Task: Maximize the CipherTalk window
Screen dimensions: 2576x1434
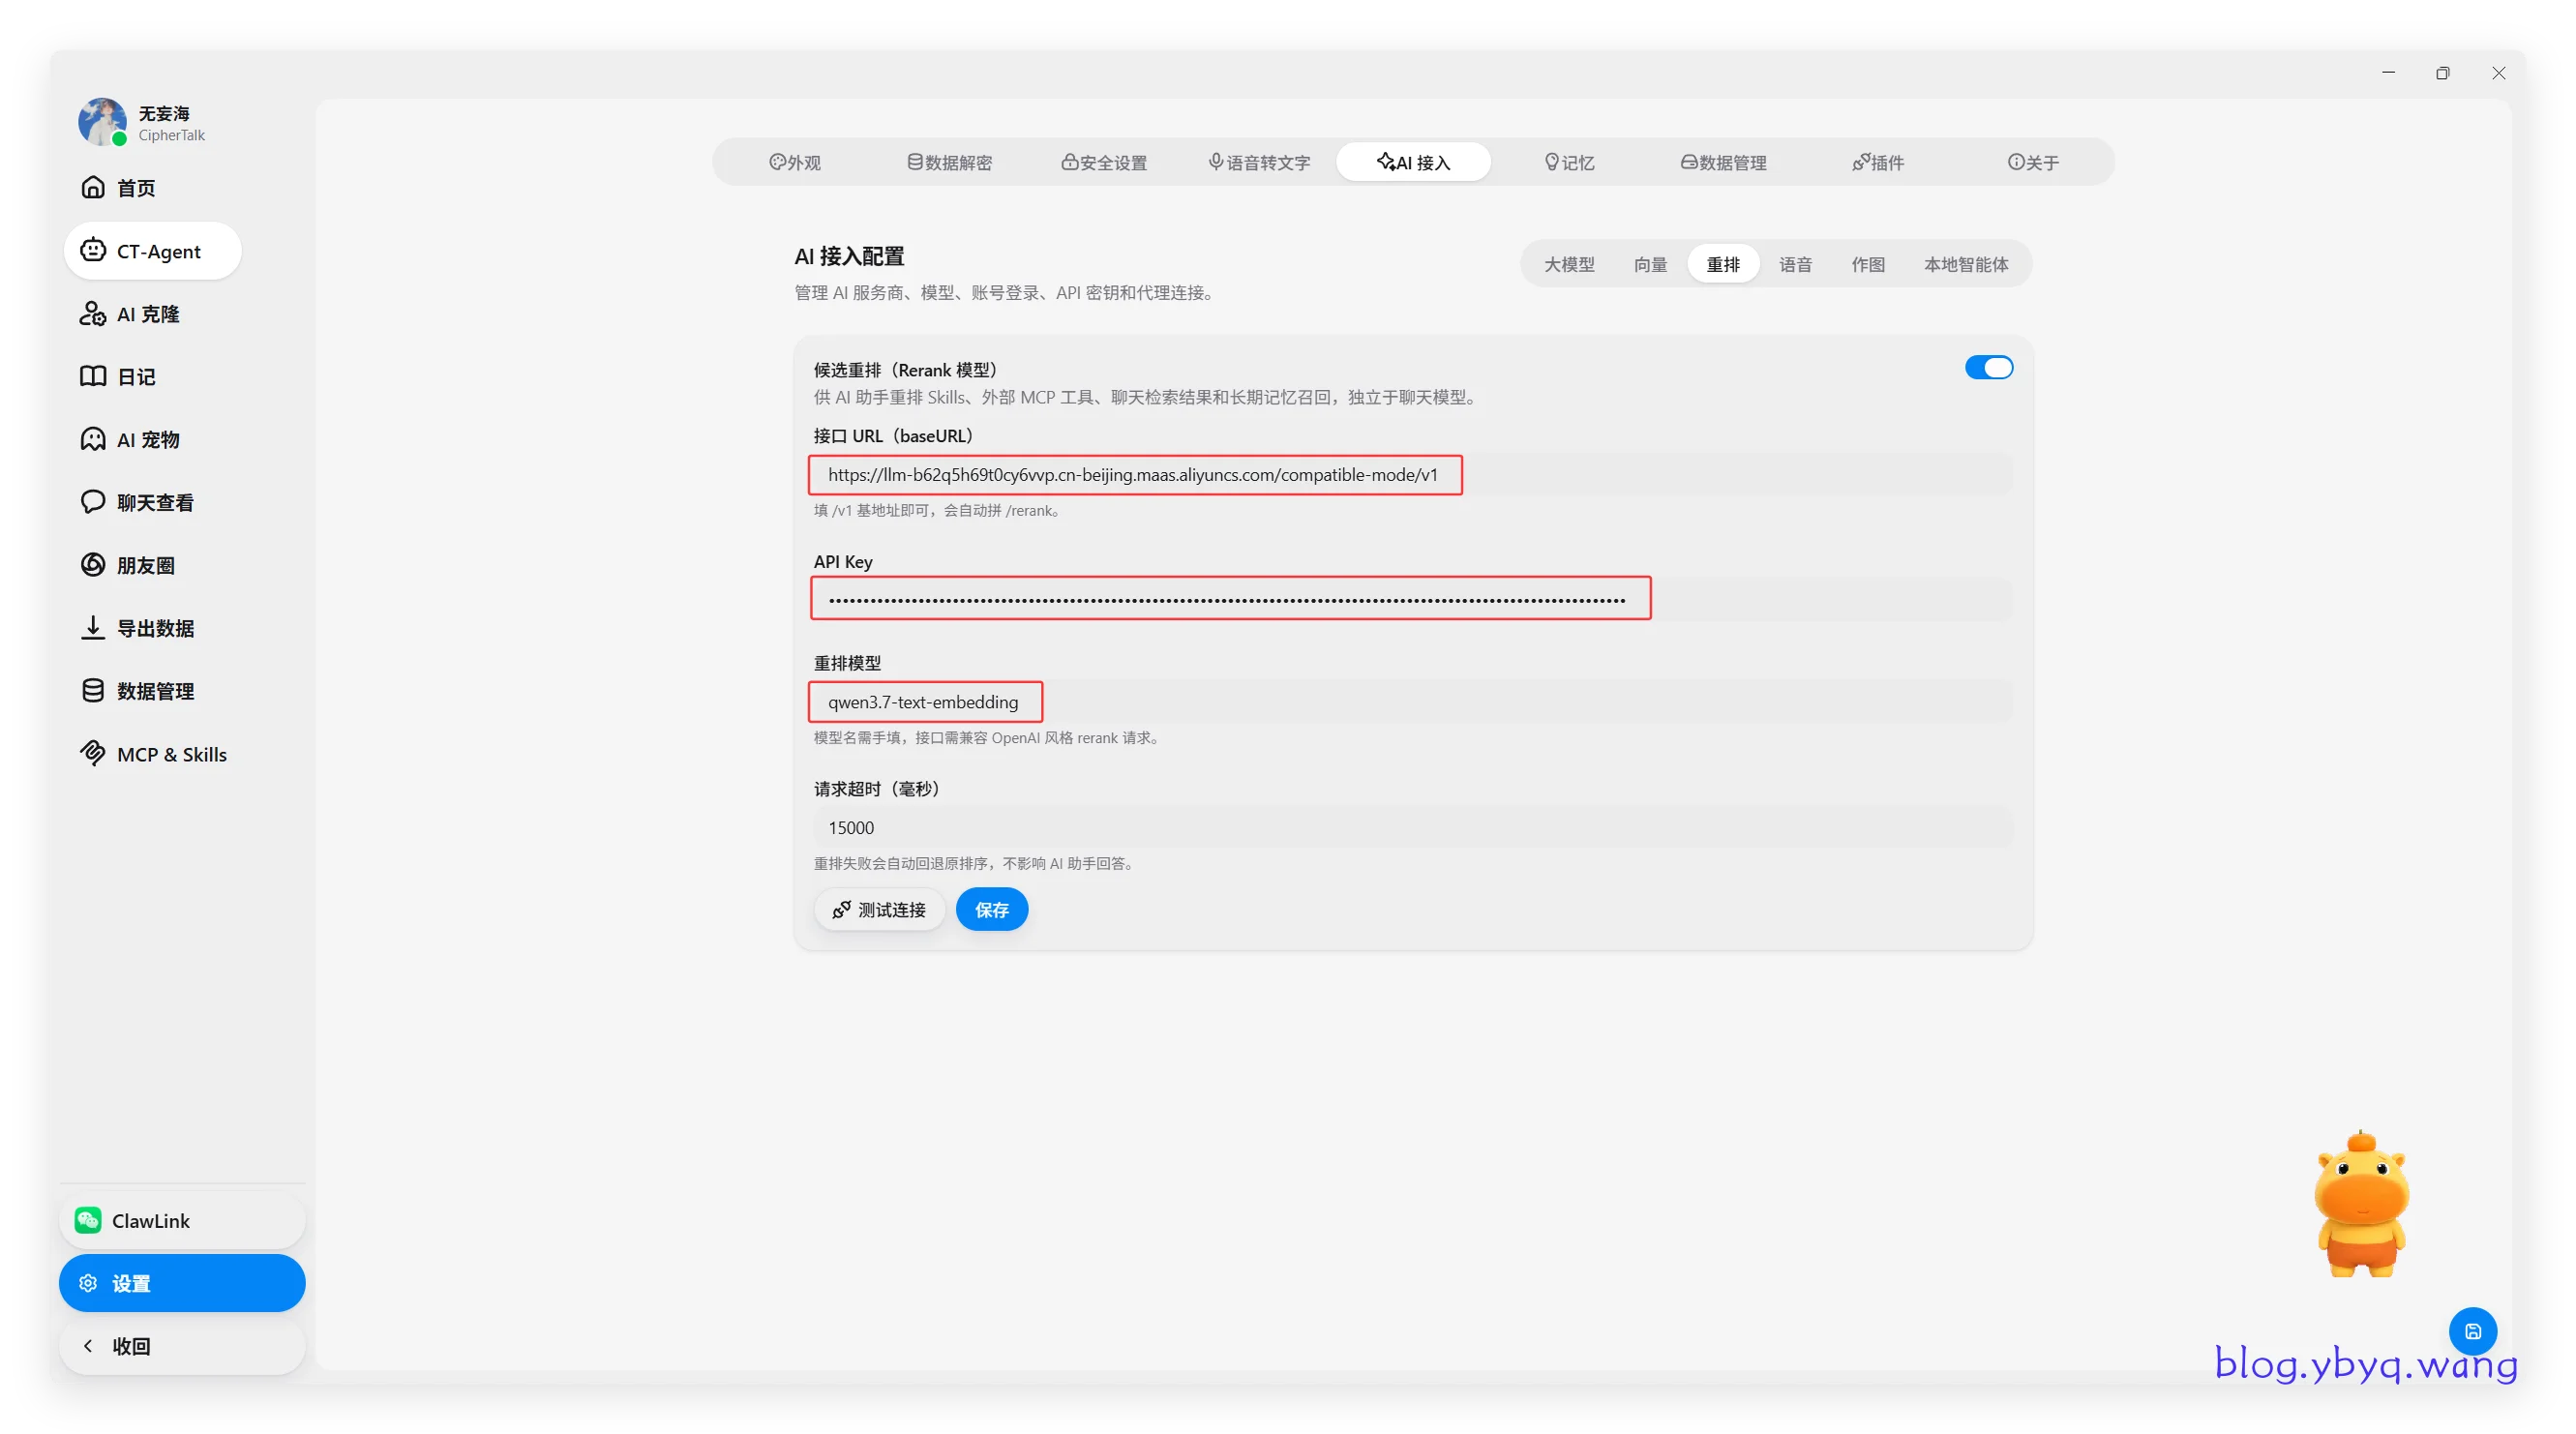Action: point(2442,73)
